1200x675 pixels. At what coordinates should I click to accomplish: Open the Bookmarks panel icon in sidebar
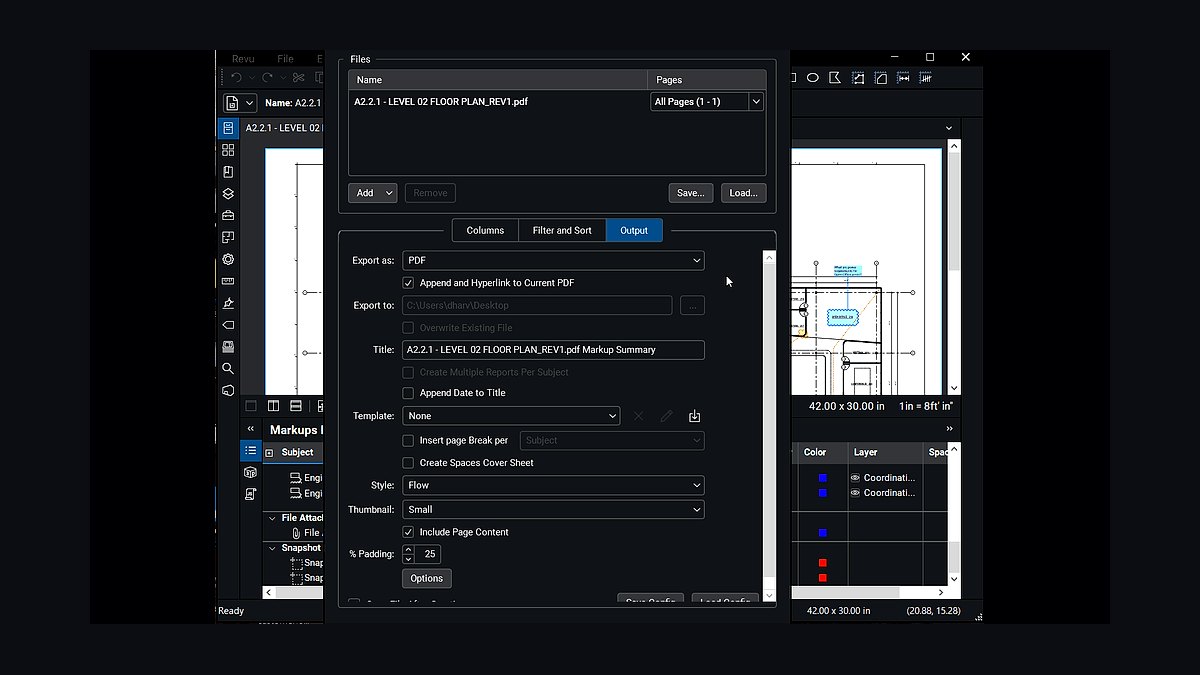228,172
